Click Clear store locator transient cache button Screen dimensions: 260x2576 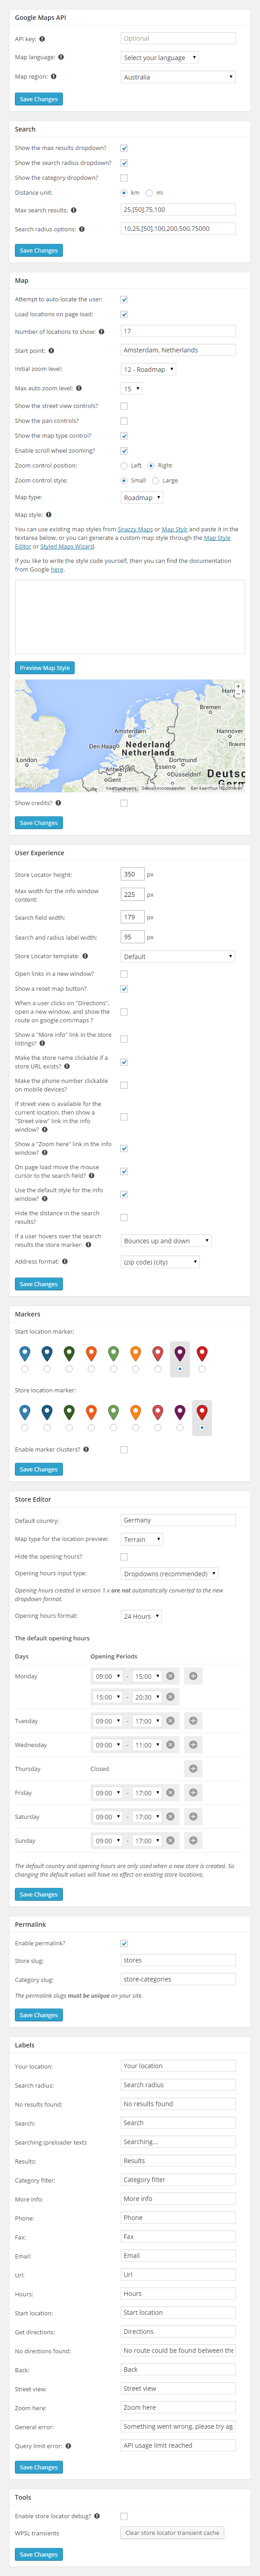[x=172, y=2533]
